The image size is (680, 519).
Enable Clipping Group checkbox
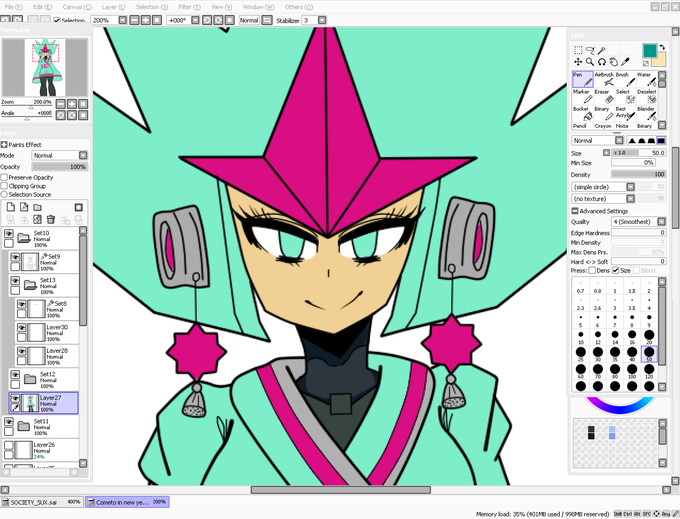4,186
